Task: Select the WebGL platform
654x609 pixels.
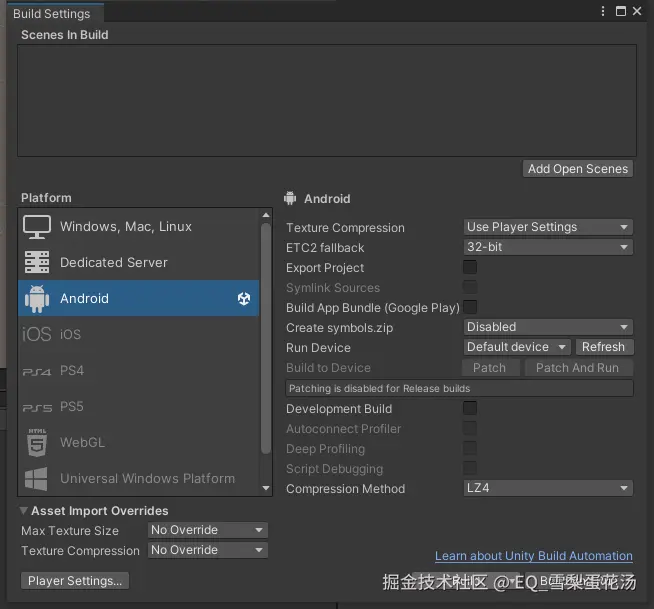Action: (x=138, y=442)
